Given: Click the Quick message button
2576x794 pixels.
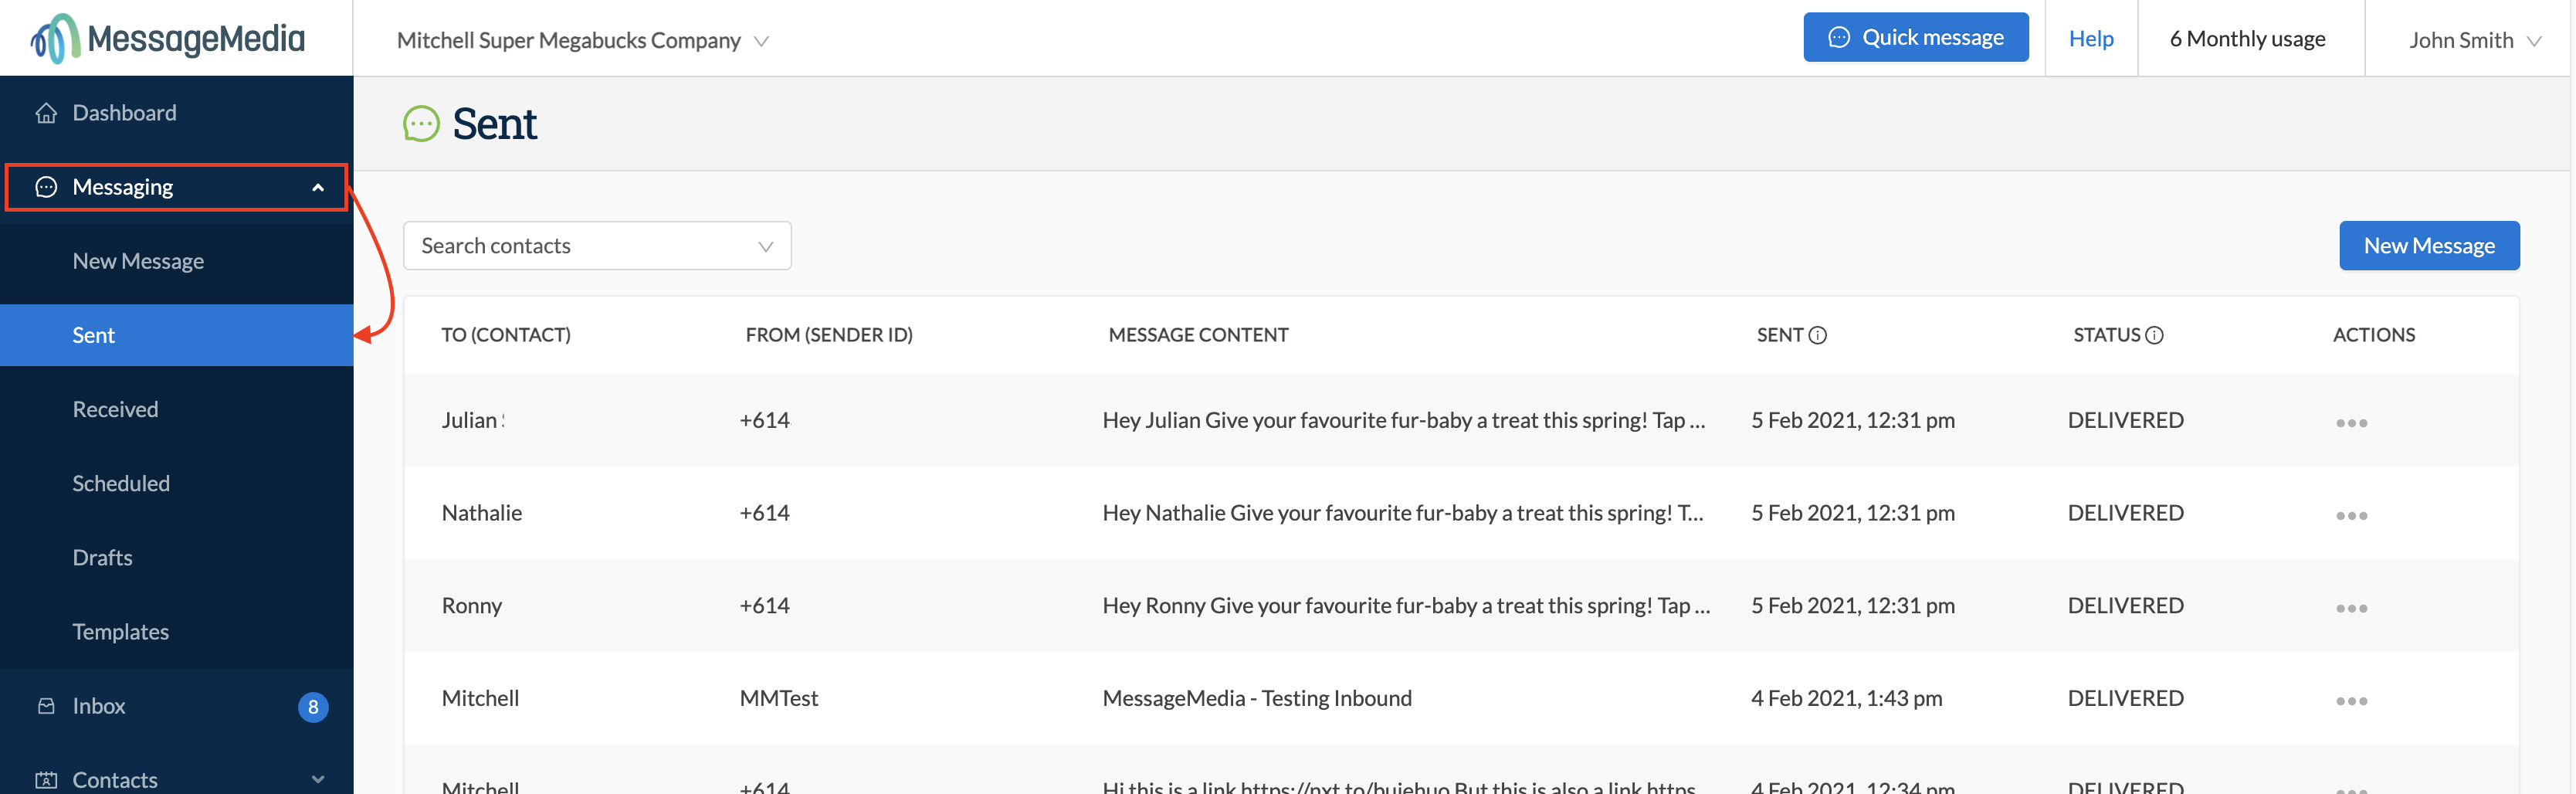Looking at the screenshot, I should (x=1915, y=37).
